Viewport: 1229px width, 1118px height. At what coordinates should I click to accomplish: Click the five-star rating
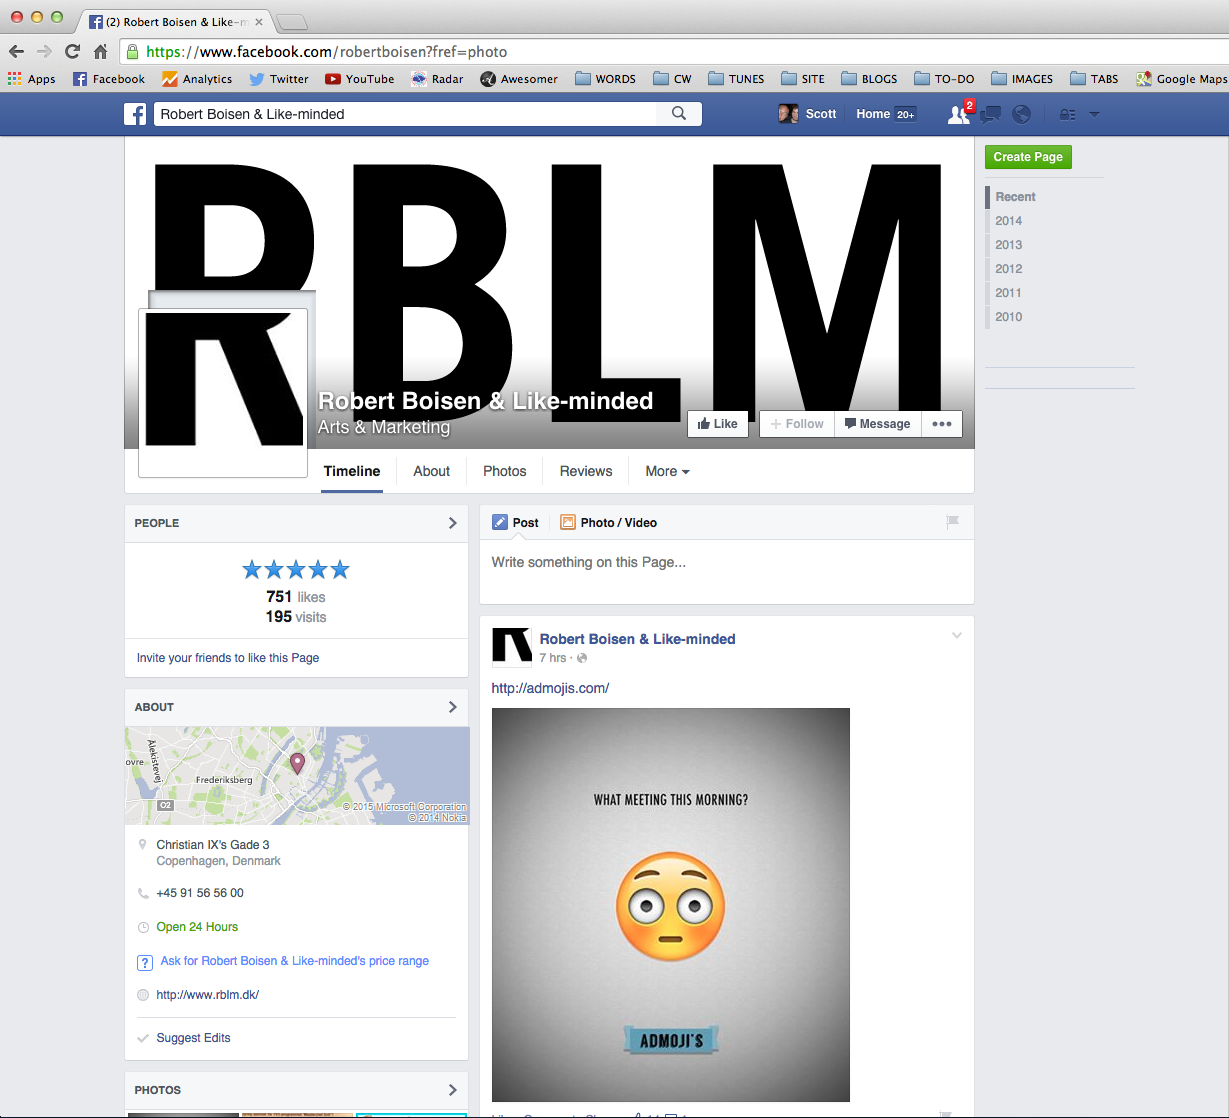(296, 570)
